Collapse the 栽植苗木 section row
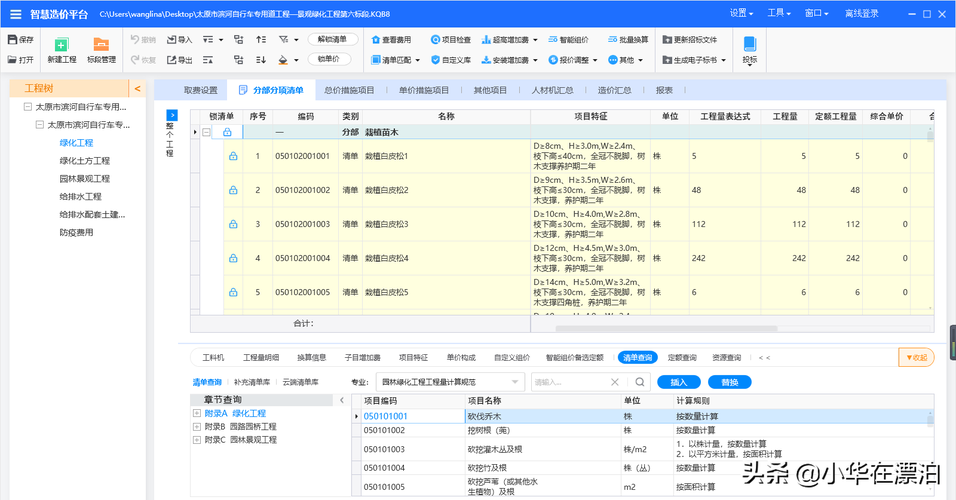This screenshot has width=956, height=500. [207, 132]
